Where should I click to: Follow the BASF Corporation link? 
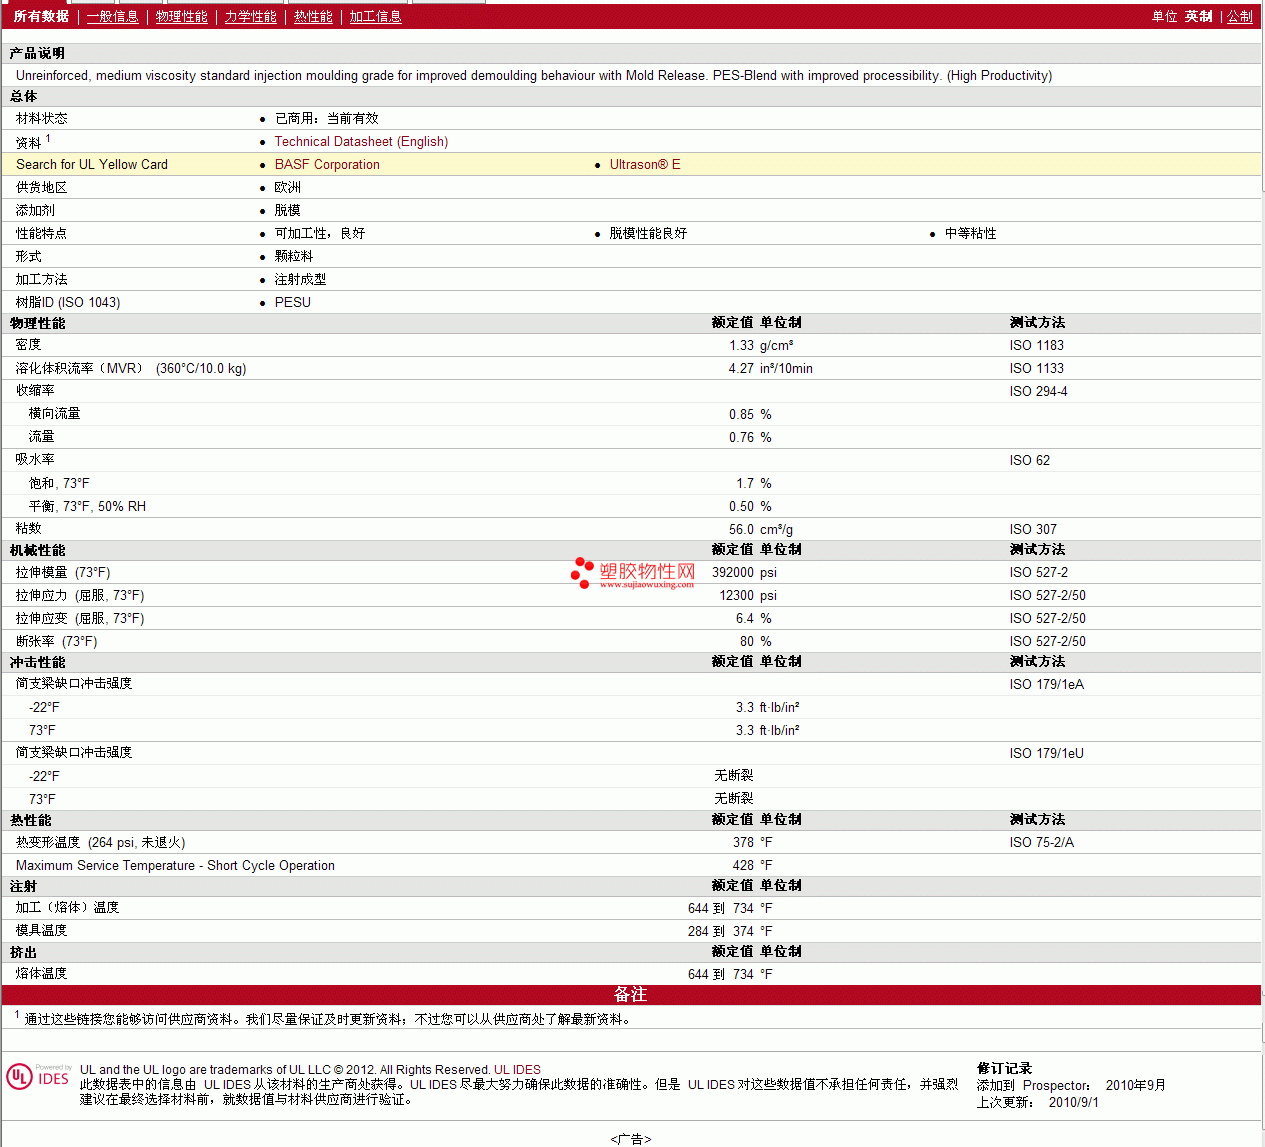pos(327,165)
